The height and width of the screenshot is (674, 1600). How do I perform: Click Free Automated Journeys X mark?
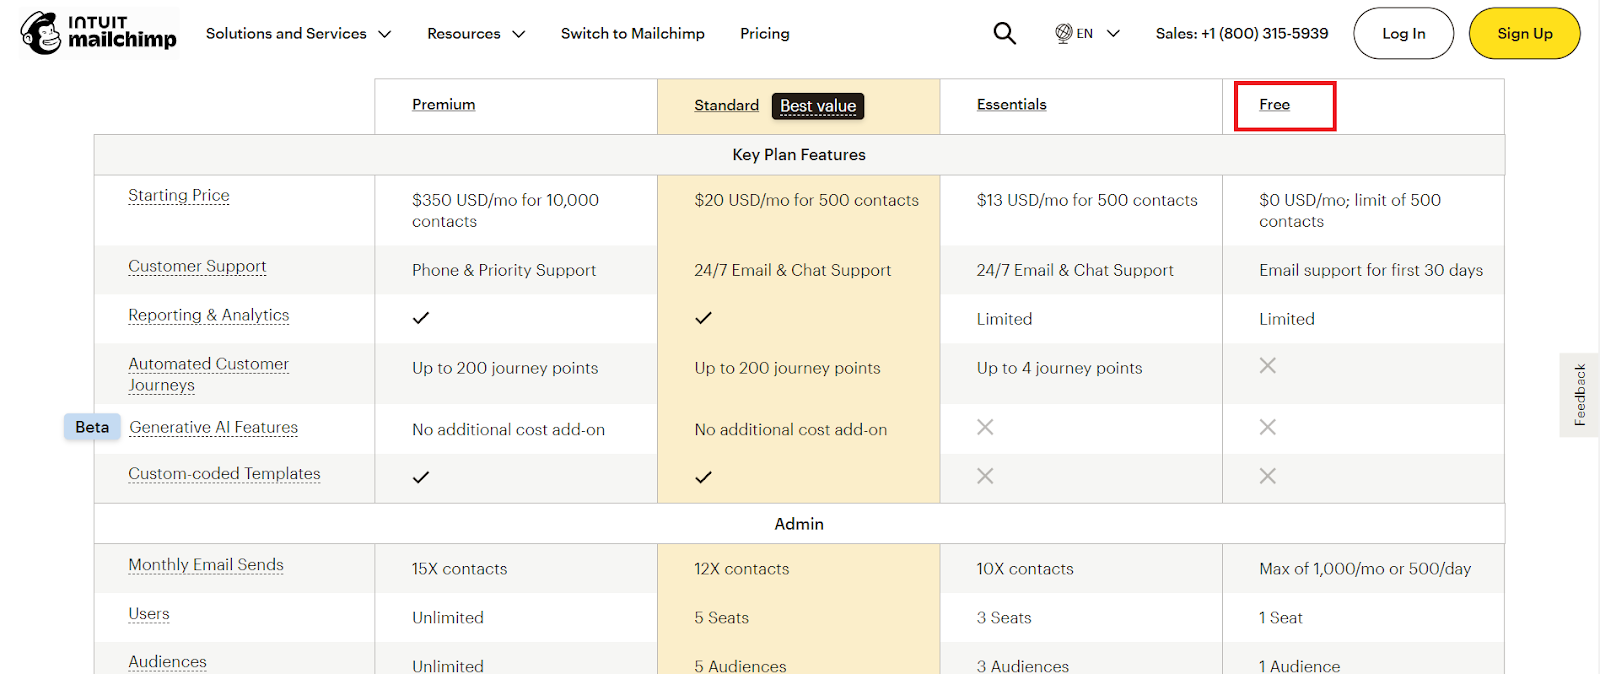click(x=1268, y=366)
